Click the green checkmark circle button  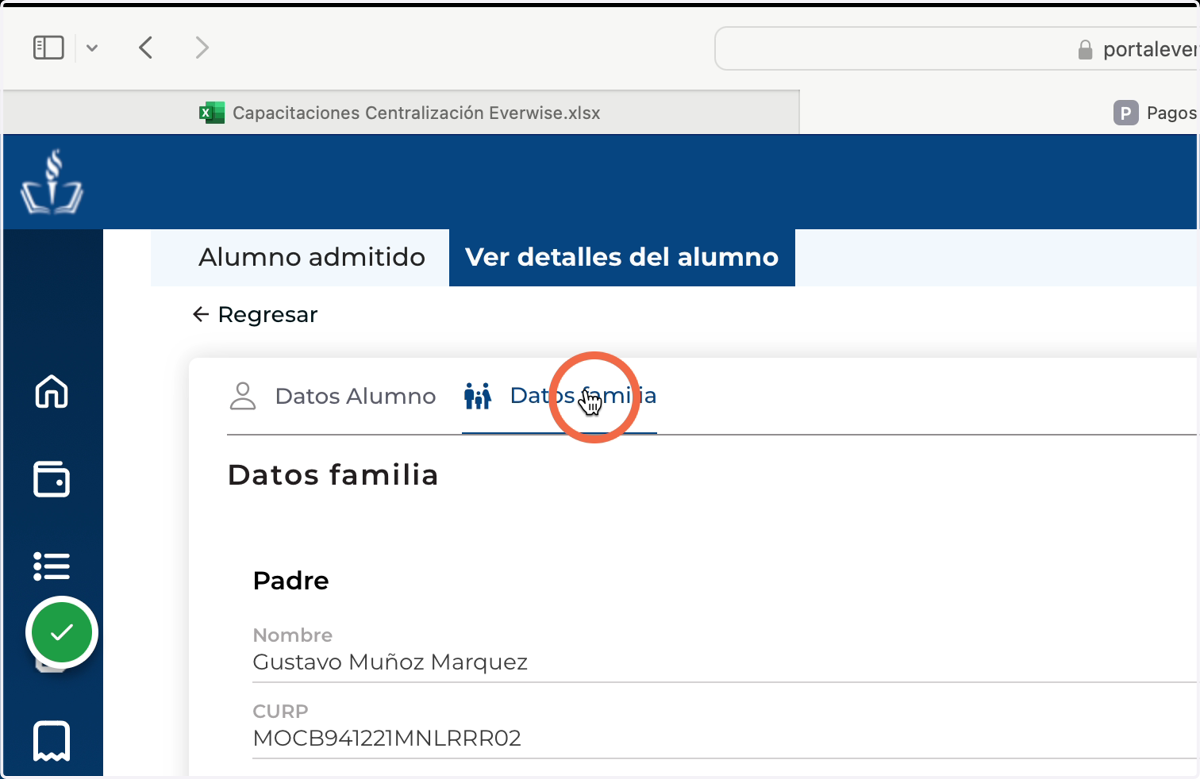pos(62,632)
